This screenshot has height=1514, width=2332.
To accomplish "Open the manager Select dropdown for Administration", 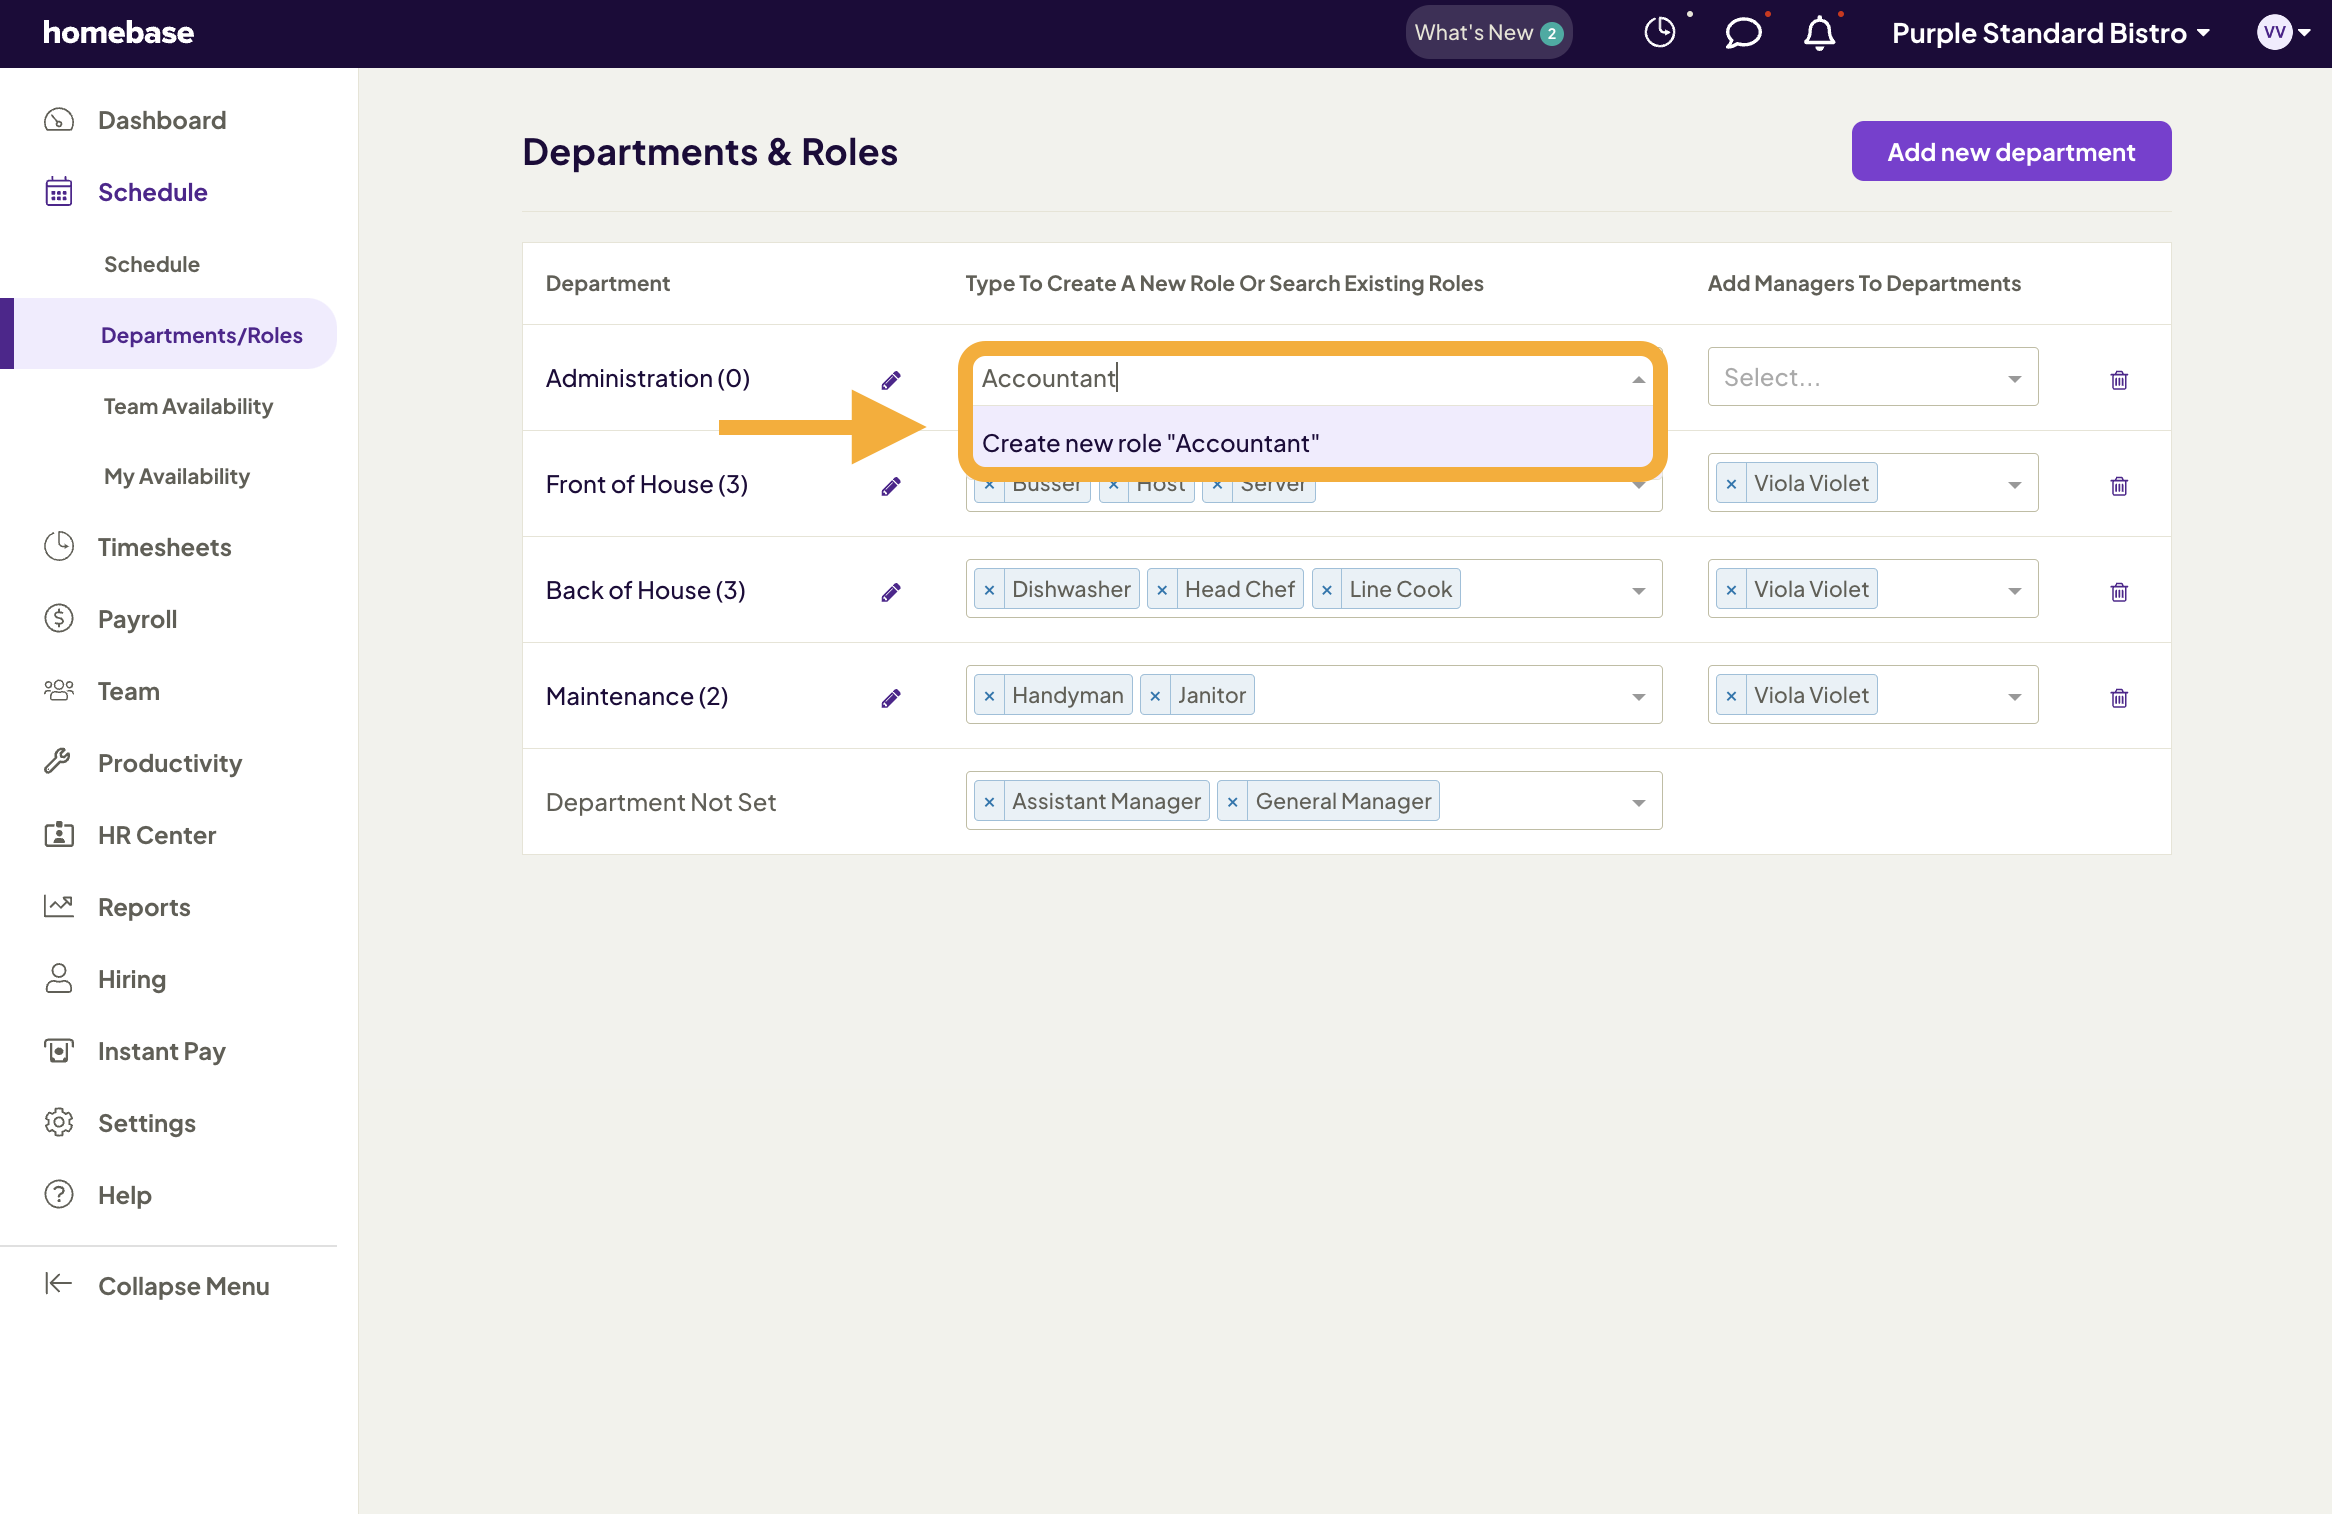I will point(1872,377).
